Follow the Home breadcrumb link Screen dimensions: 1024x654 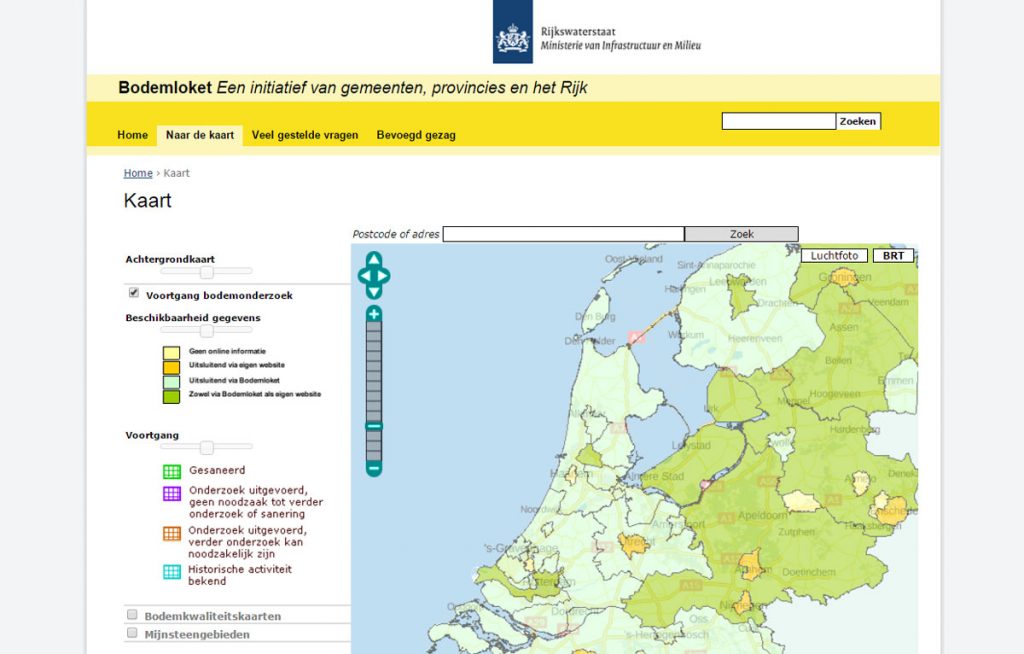point(137,172)
